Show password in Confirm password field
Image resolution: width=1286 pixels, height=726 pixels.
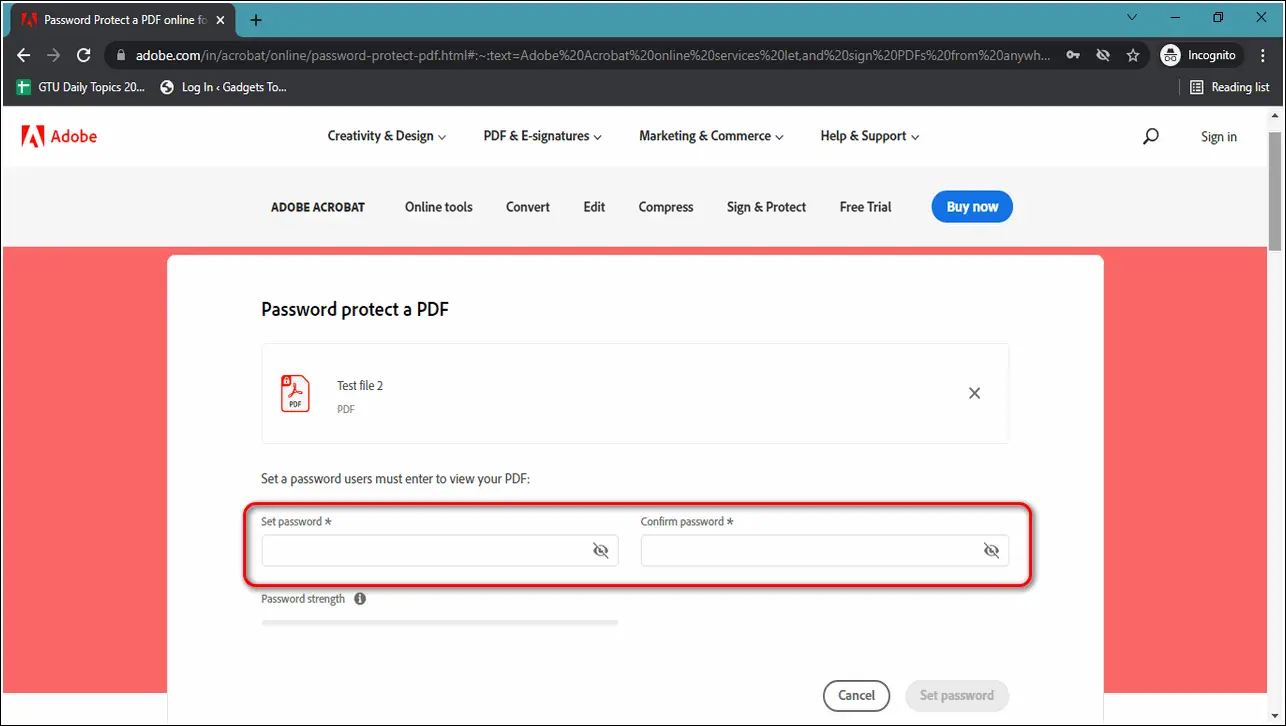click(x=991, y=550)
